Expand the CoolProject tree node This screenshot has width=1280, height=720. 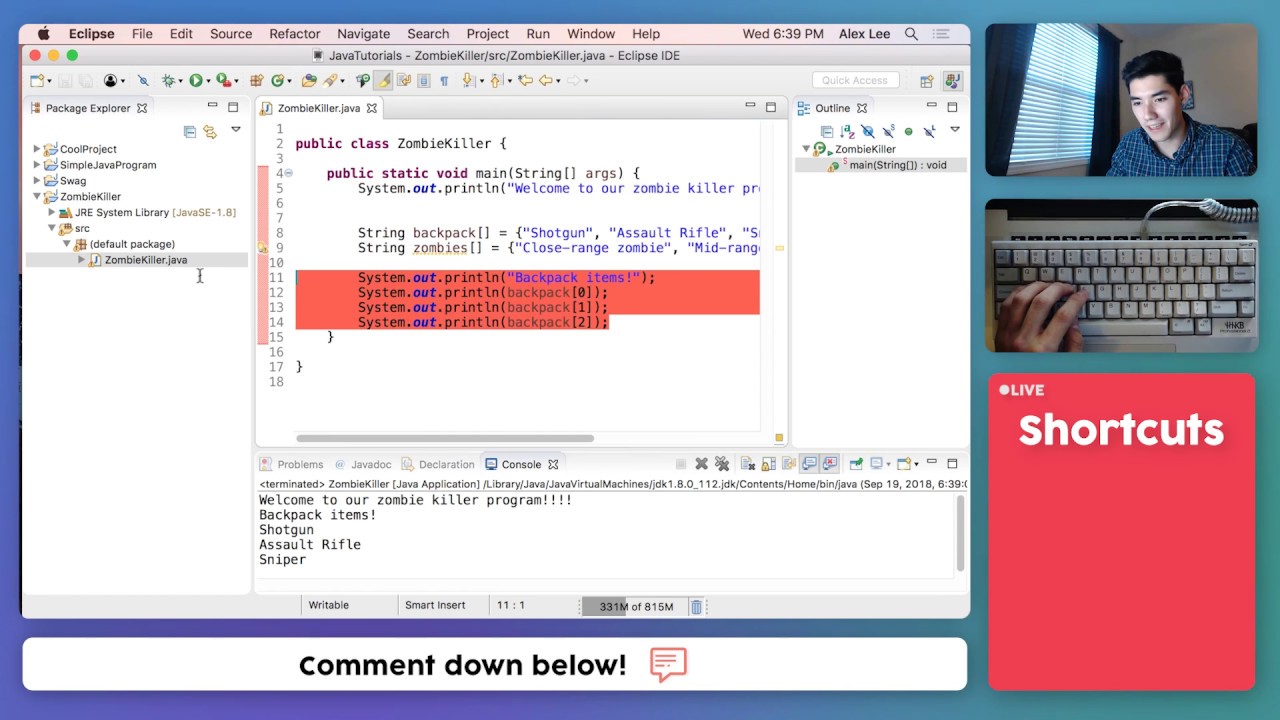37,149
